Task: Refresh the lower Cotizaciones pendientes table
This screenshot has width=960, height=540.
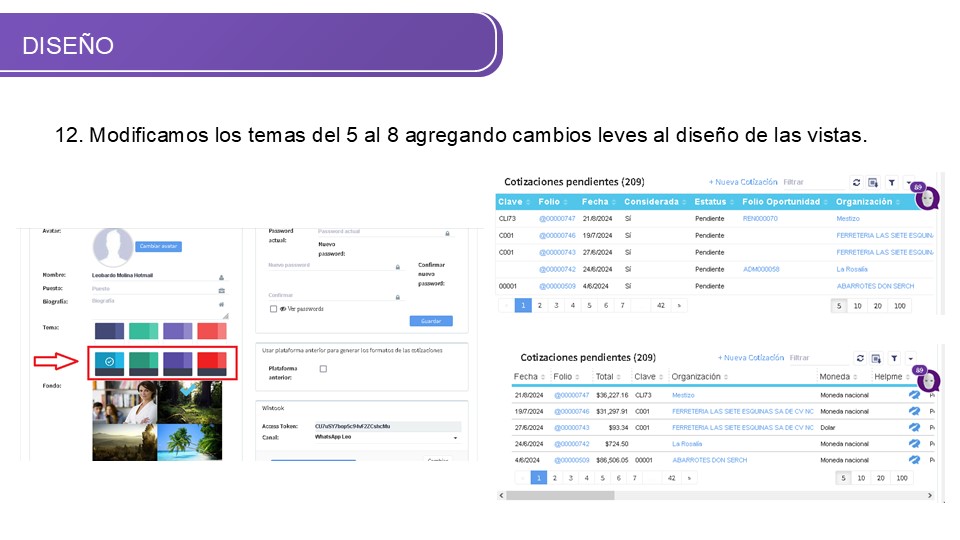Action: [x=860, y=358]
